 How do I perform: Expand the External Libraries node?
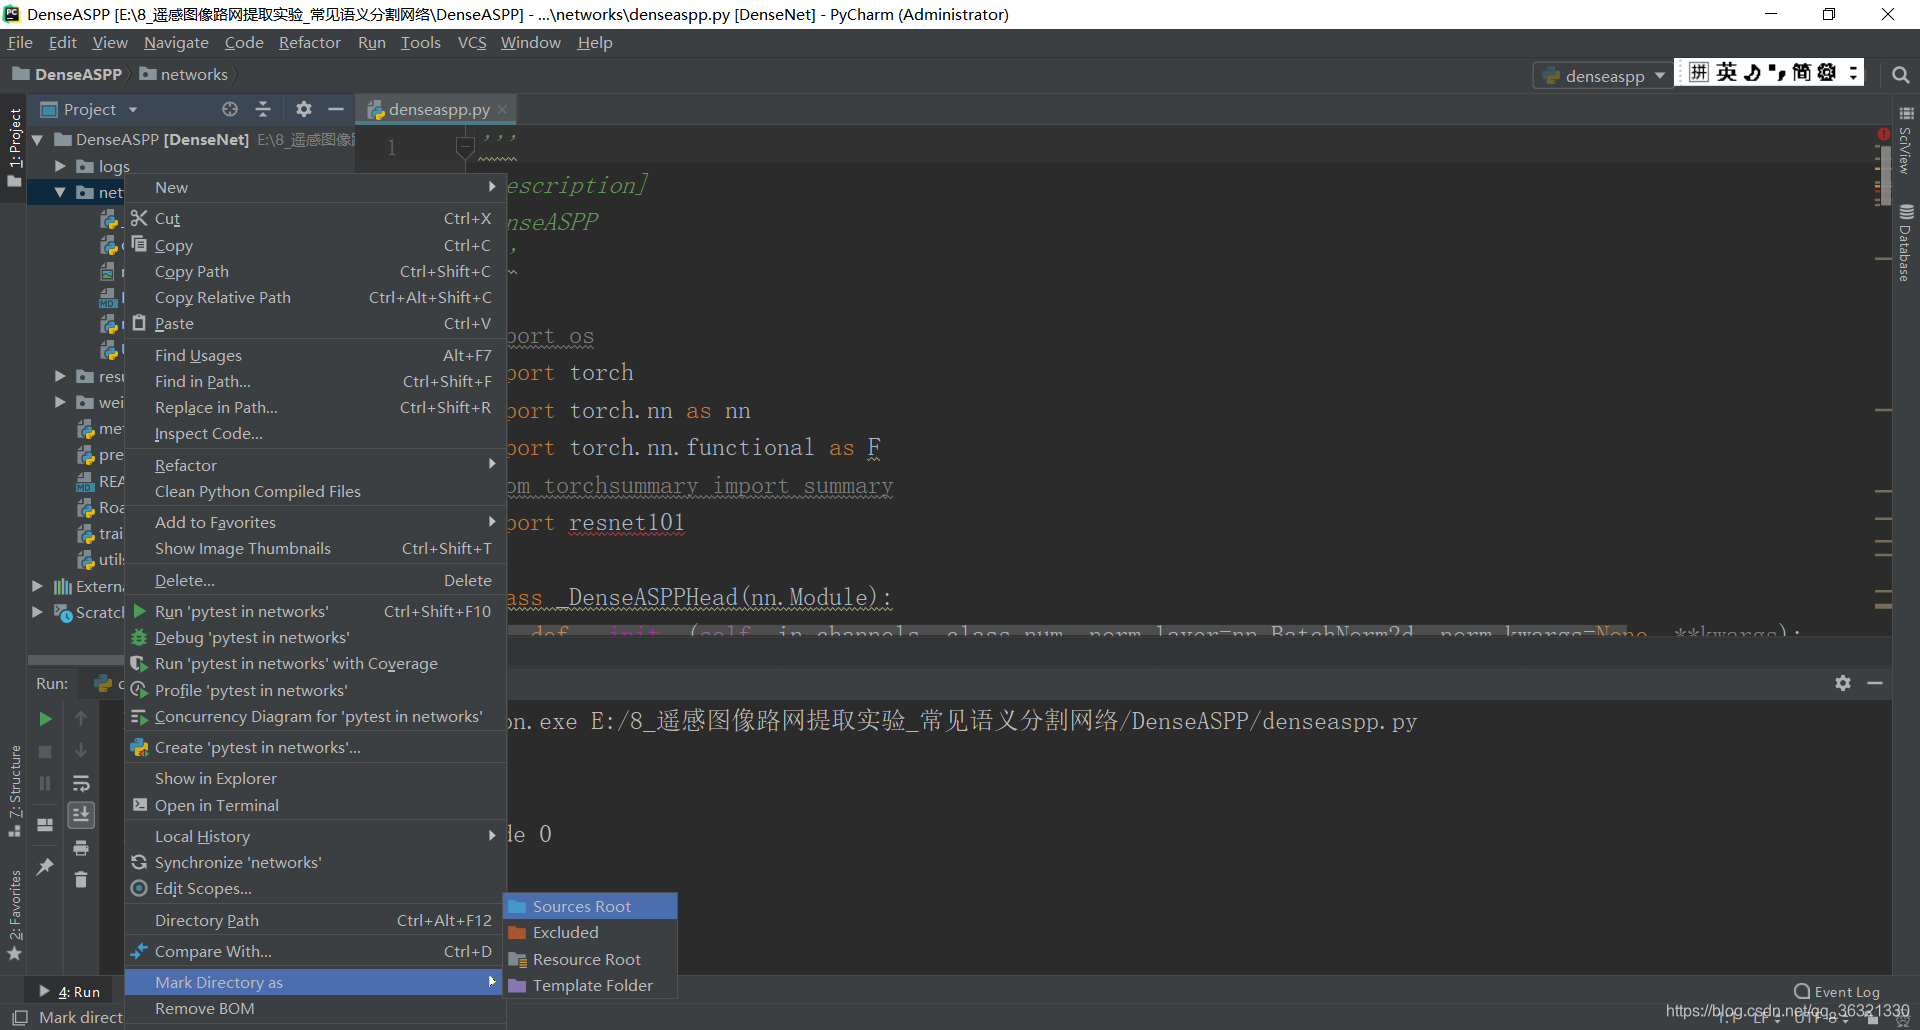(x=38, y=586)
